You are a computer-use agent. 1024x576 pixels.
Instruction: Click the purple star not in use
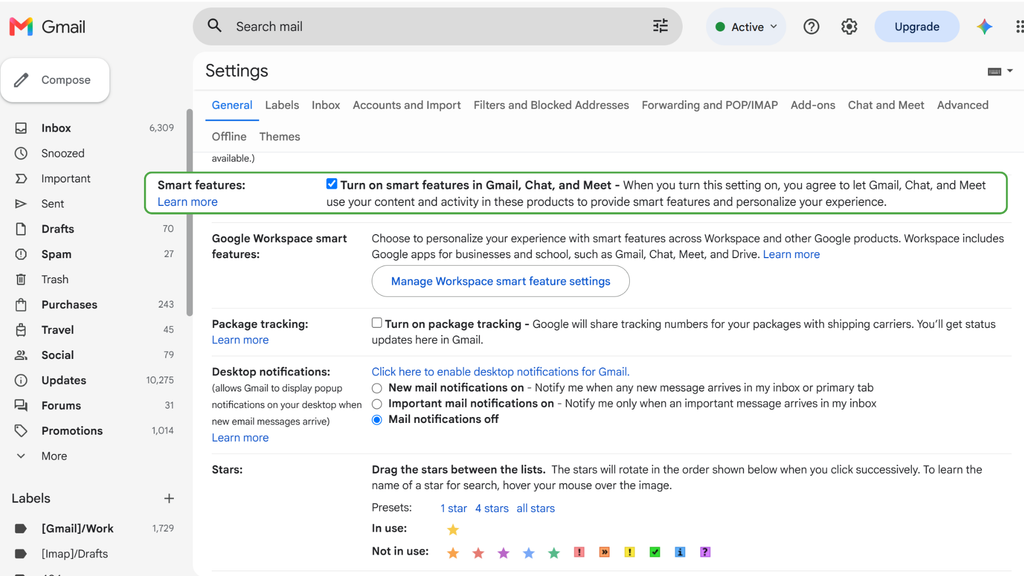(x=503, y=553)
